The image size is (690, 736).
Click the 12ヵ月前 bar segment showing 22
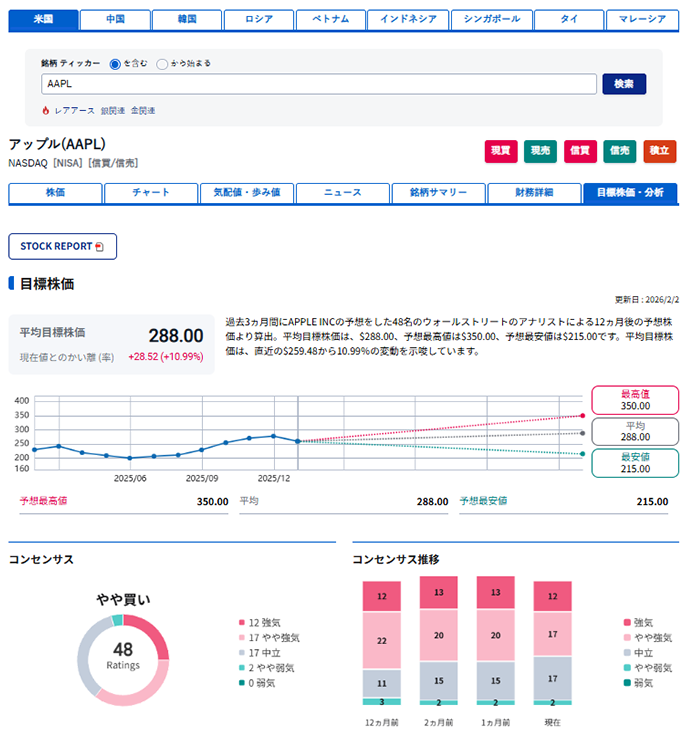click(382, 641)
